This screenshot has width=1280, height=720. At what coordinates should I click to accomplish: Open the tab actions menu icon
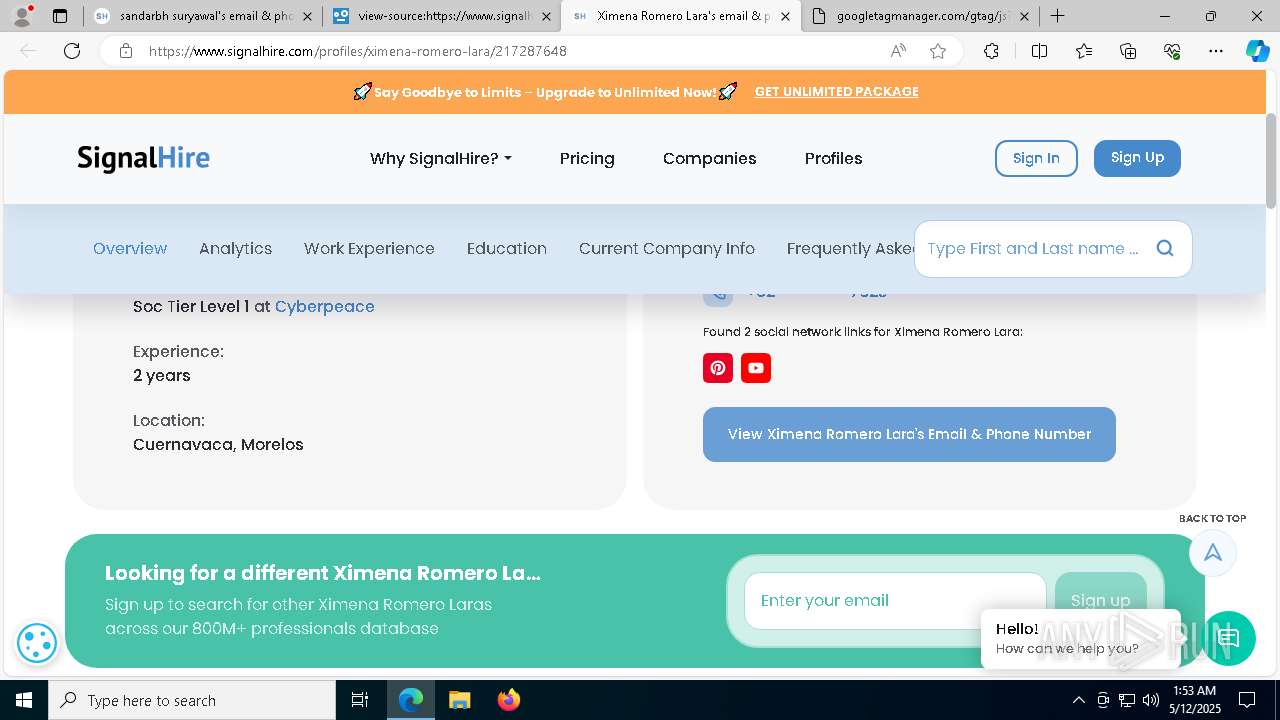pyautogui.click(x=60, y=16)
